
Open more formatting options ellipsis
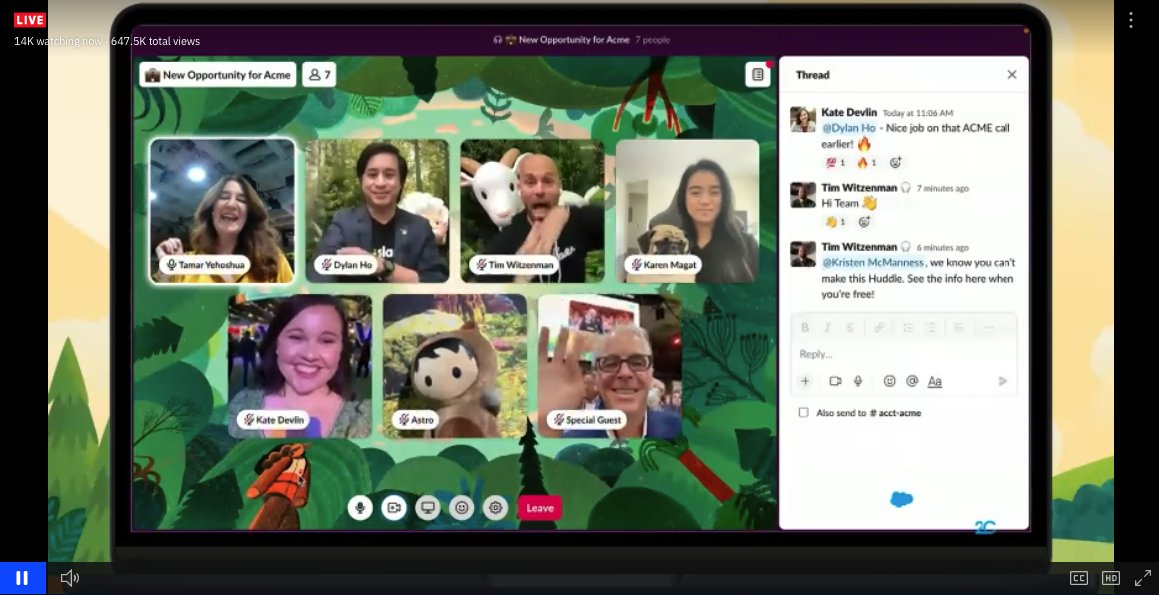[988, 327]
